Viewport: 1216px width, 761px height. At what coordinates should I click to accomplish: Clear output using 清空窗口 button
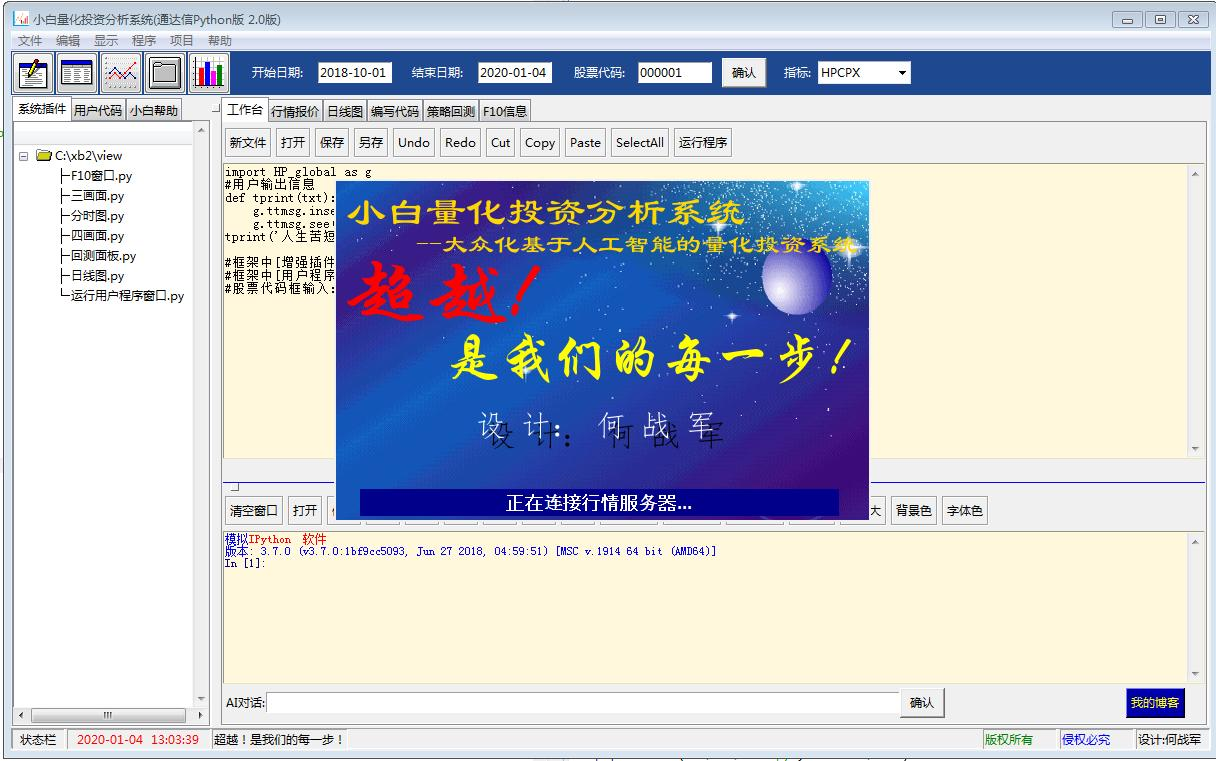pyautogui.click(x=252, y=510)
